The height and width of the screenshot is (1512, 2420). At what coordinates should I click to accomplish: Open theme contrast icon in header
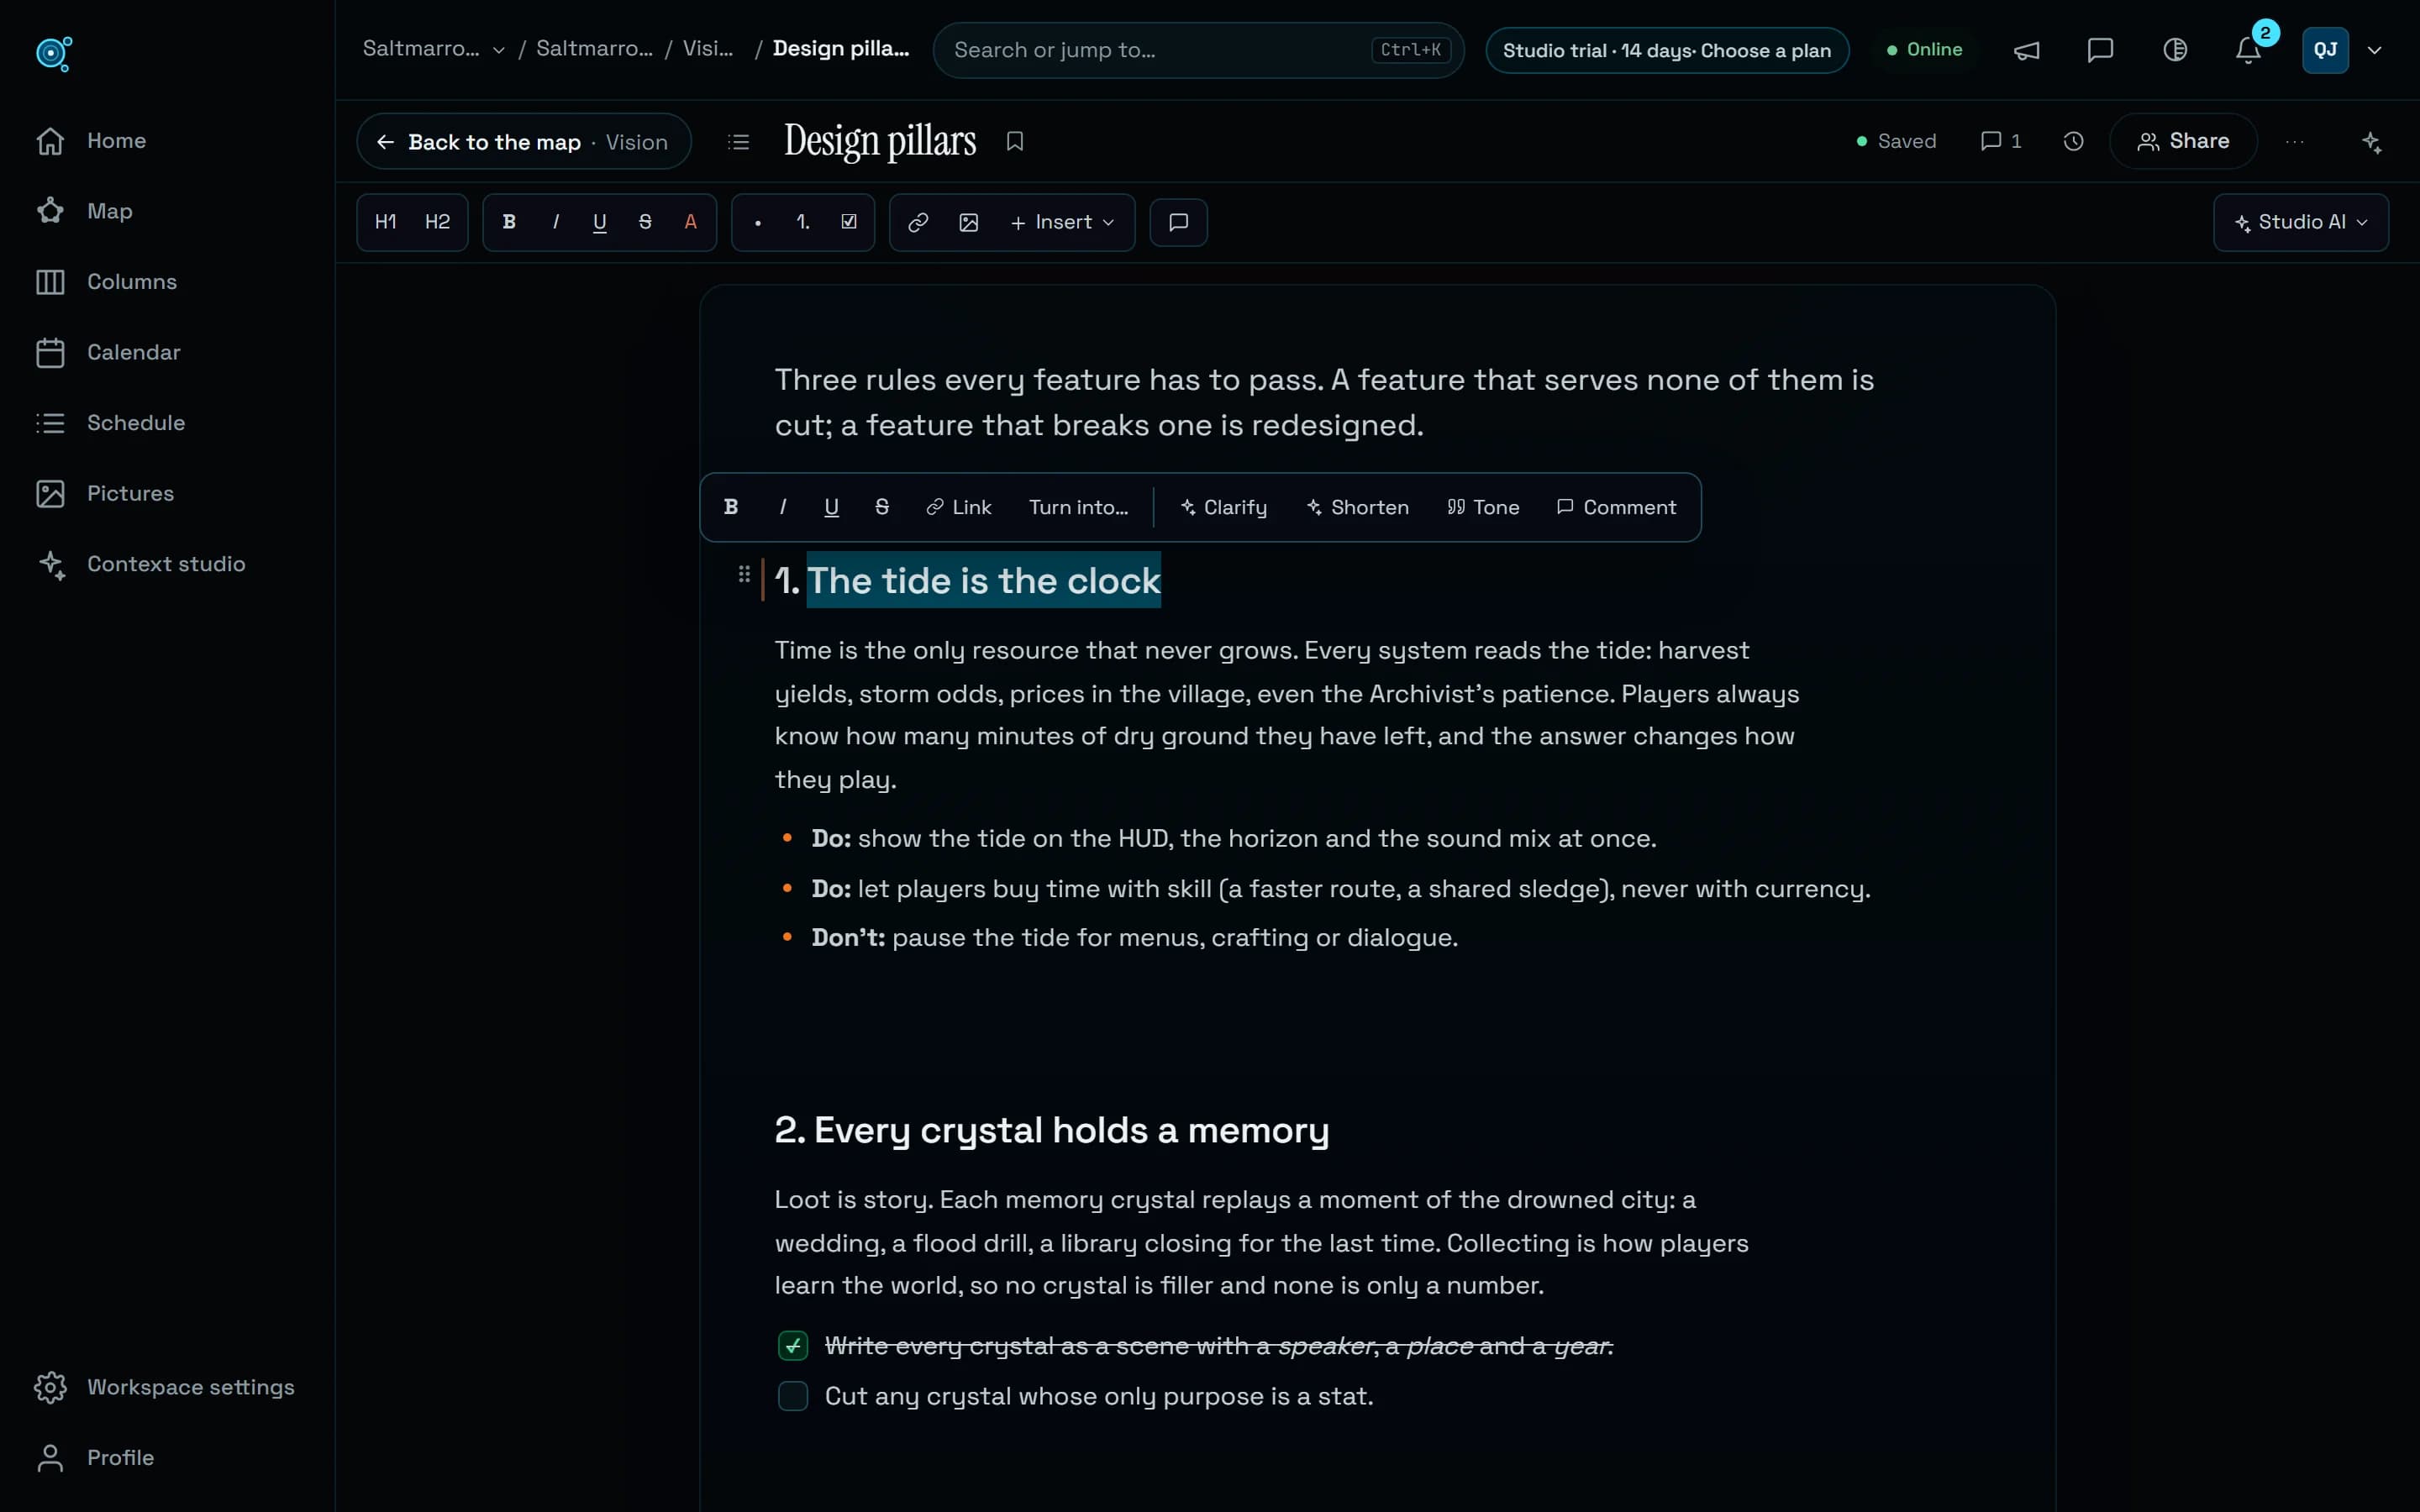click(2175, 50)
